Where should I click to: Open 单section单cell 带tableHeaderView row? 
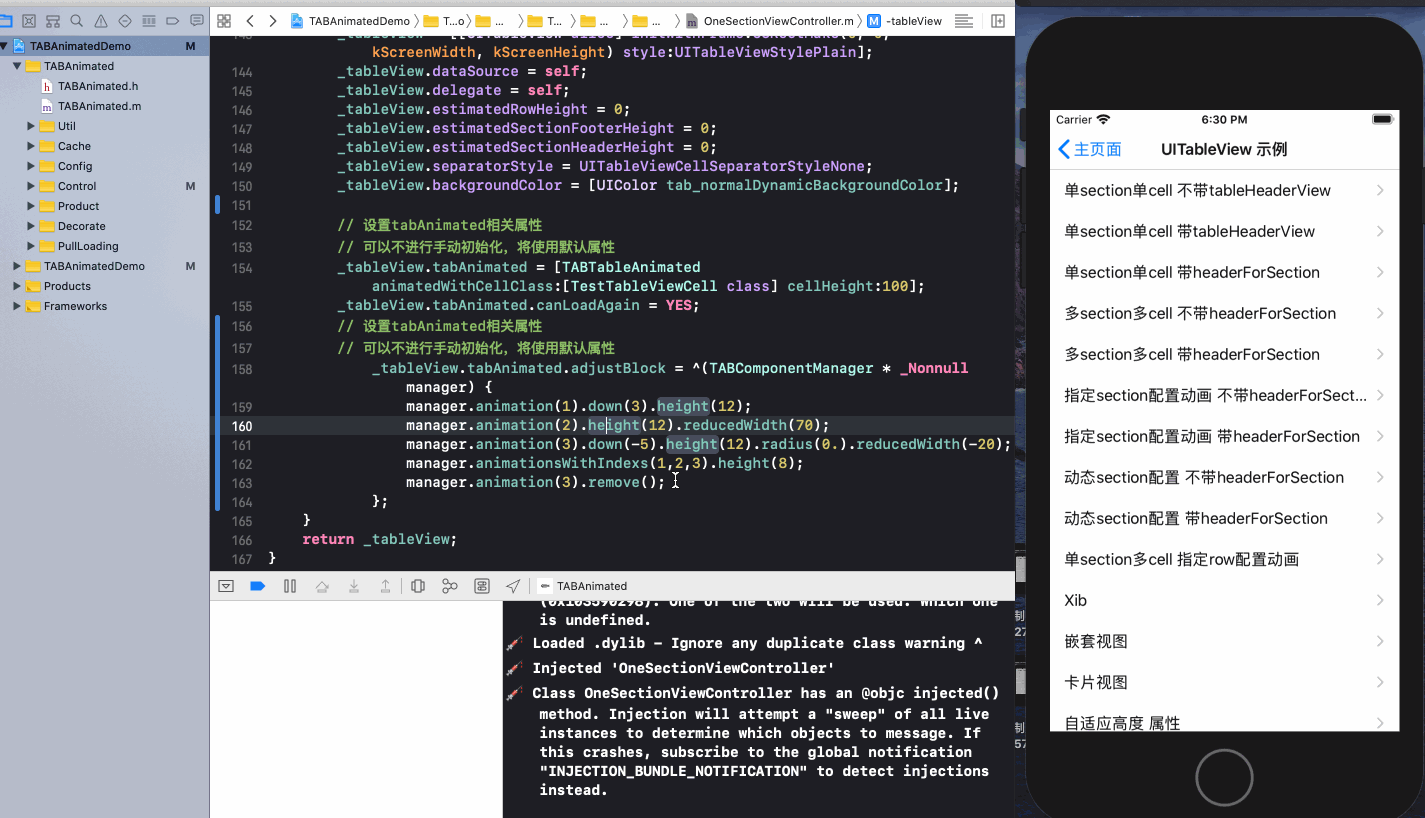click(1224, 231)
